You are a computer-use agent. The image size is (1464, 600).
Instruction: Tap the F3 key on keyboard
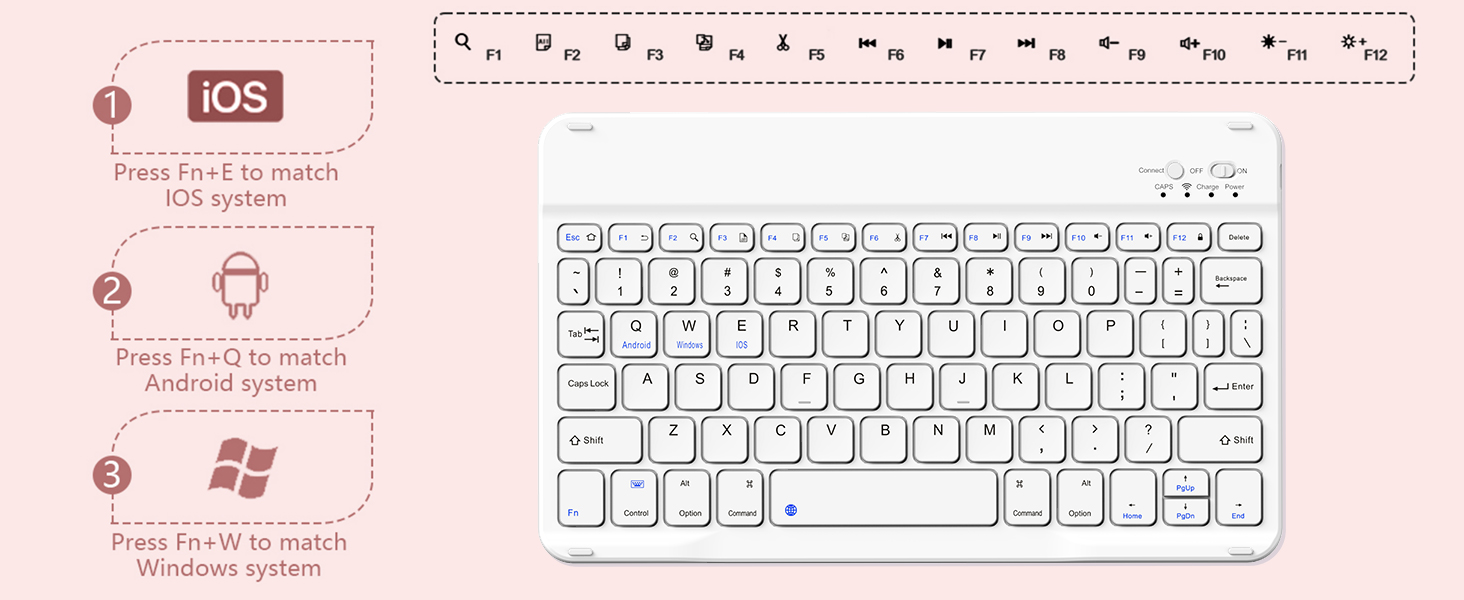732,238
